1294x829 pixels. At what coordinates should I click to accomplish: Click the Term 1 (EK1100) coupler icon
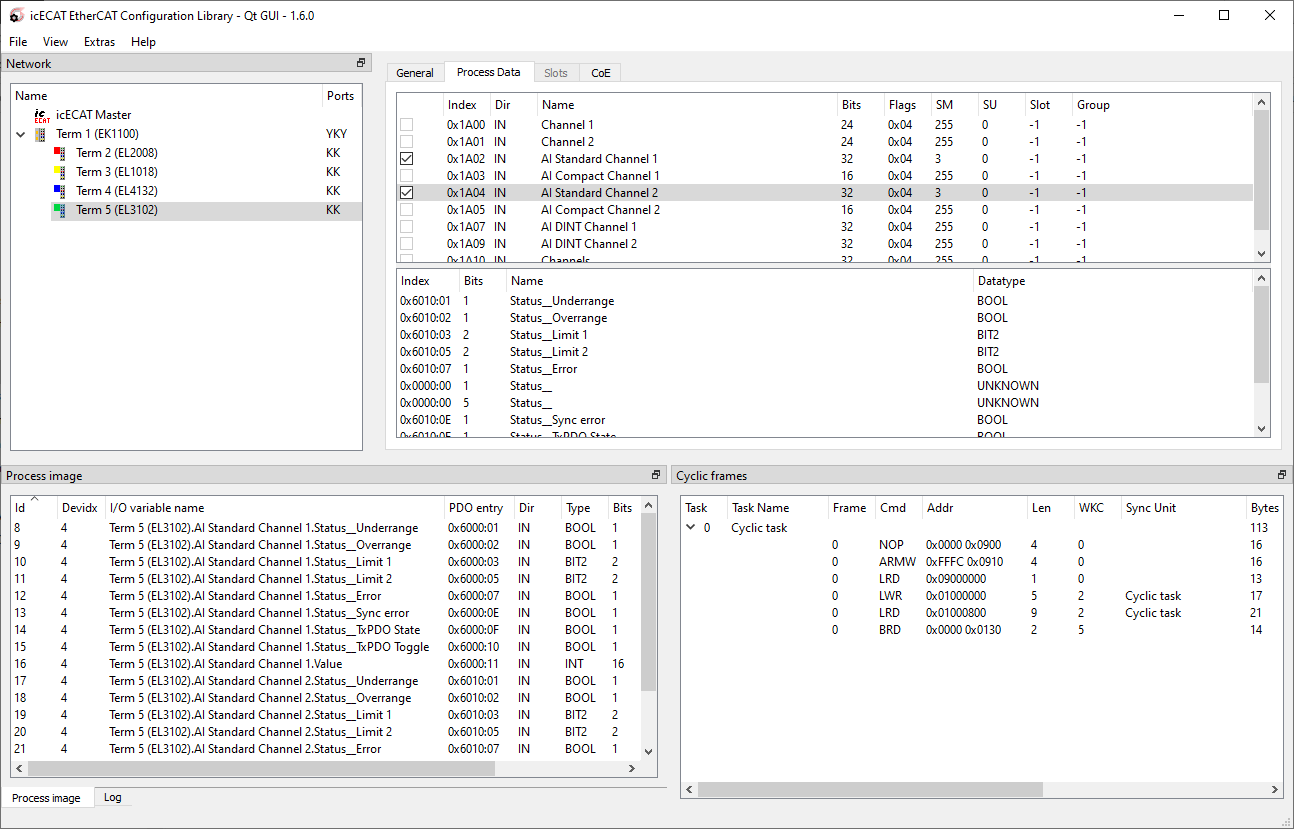(x=40, y=134)
